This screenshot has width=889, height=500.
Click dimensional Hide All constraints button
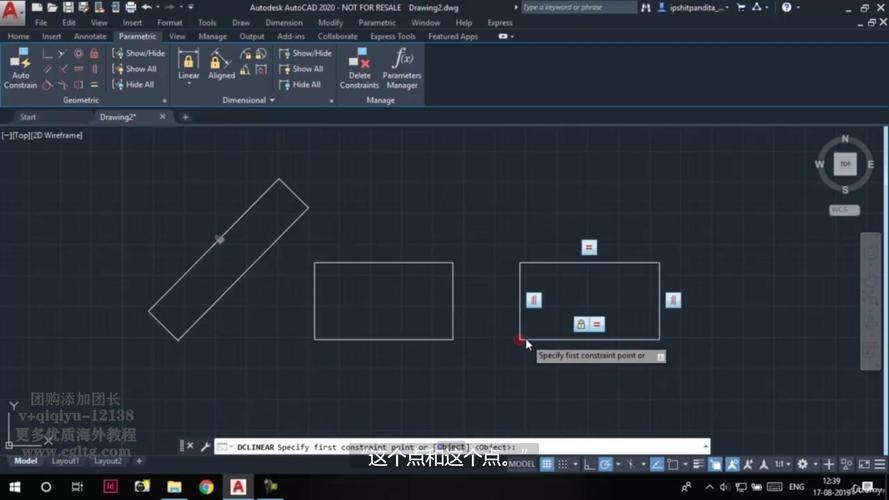tap(301, 85)
